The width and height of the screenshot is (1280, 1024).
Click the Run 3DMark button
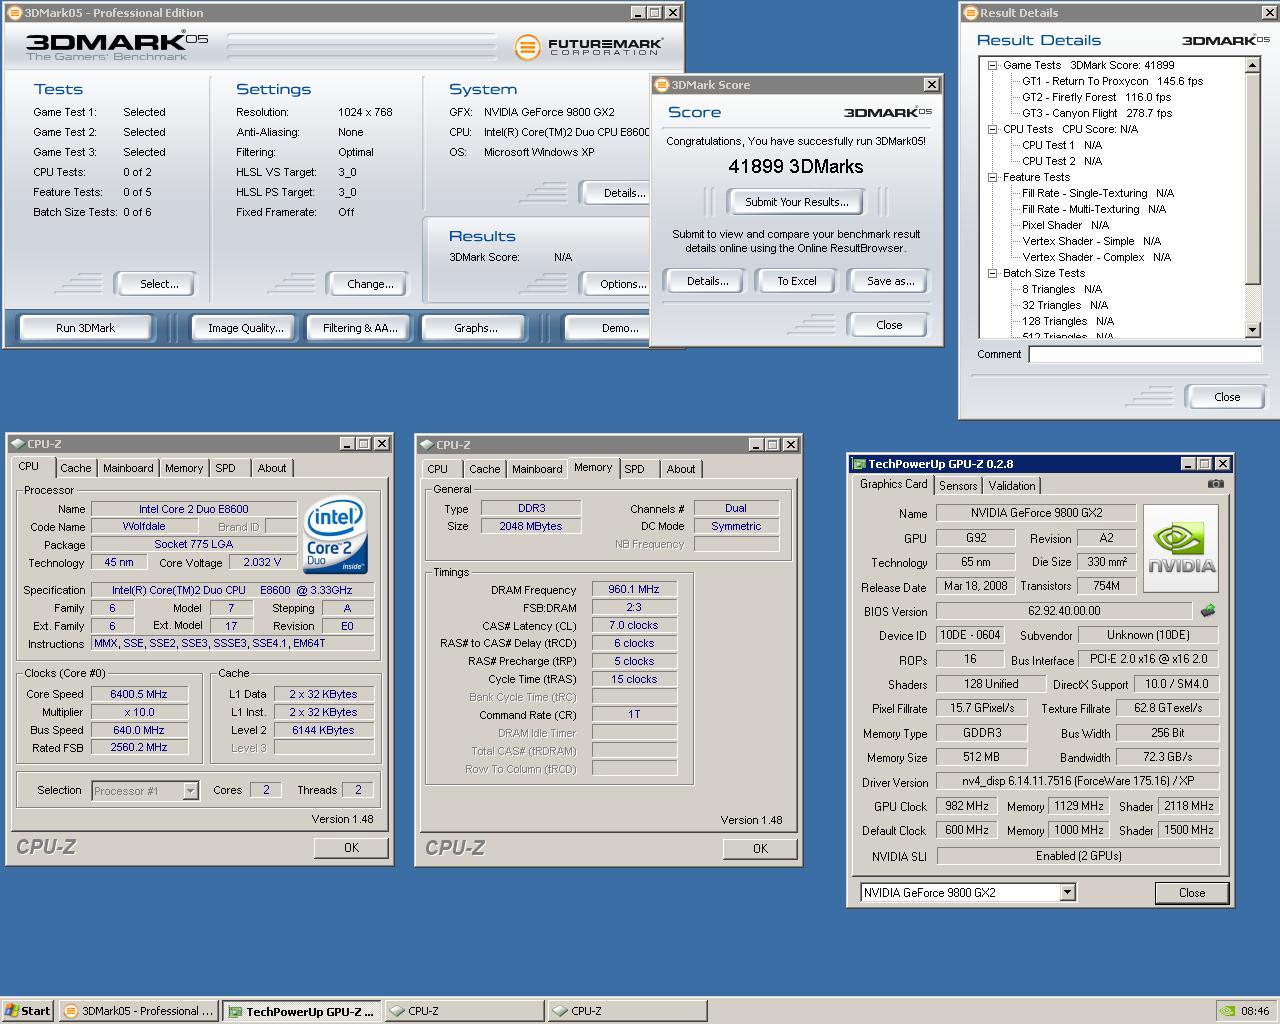coord(85,328)
